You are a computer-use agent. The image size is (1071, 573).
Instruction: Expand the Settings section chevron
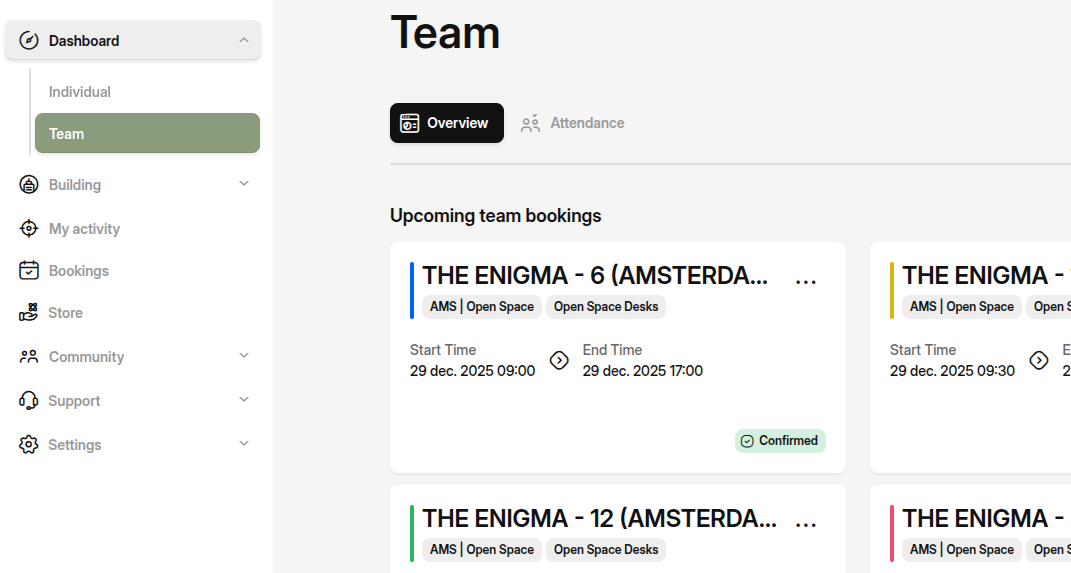click(x=244, y=444)
